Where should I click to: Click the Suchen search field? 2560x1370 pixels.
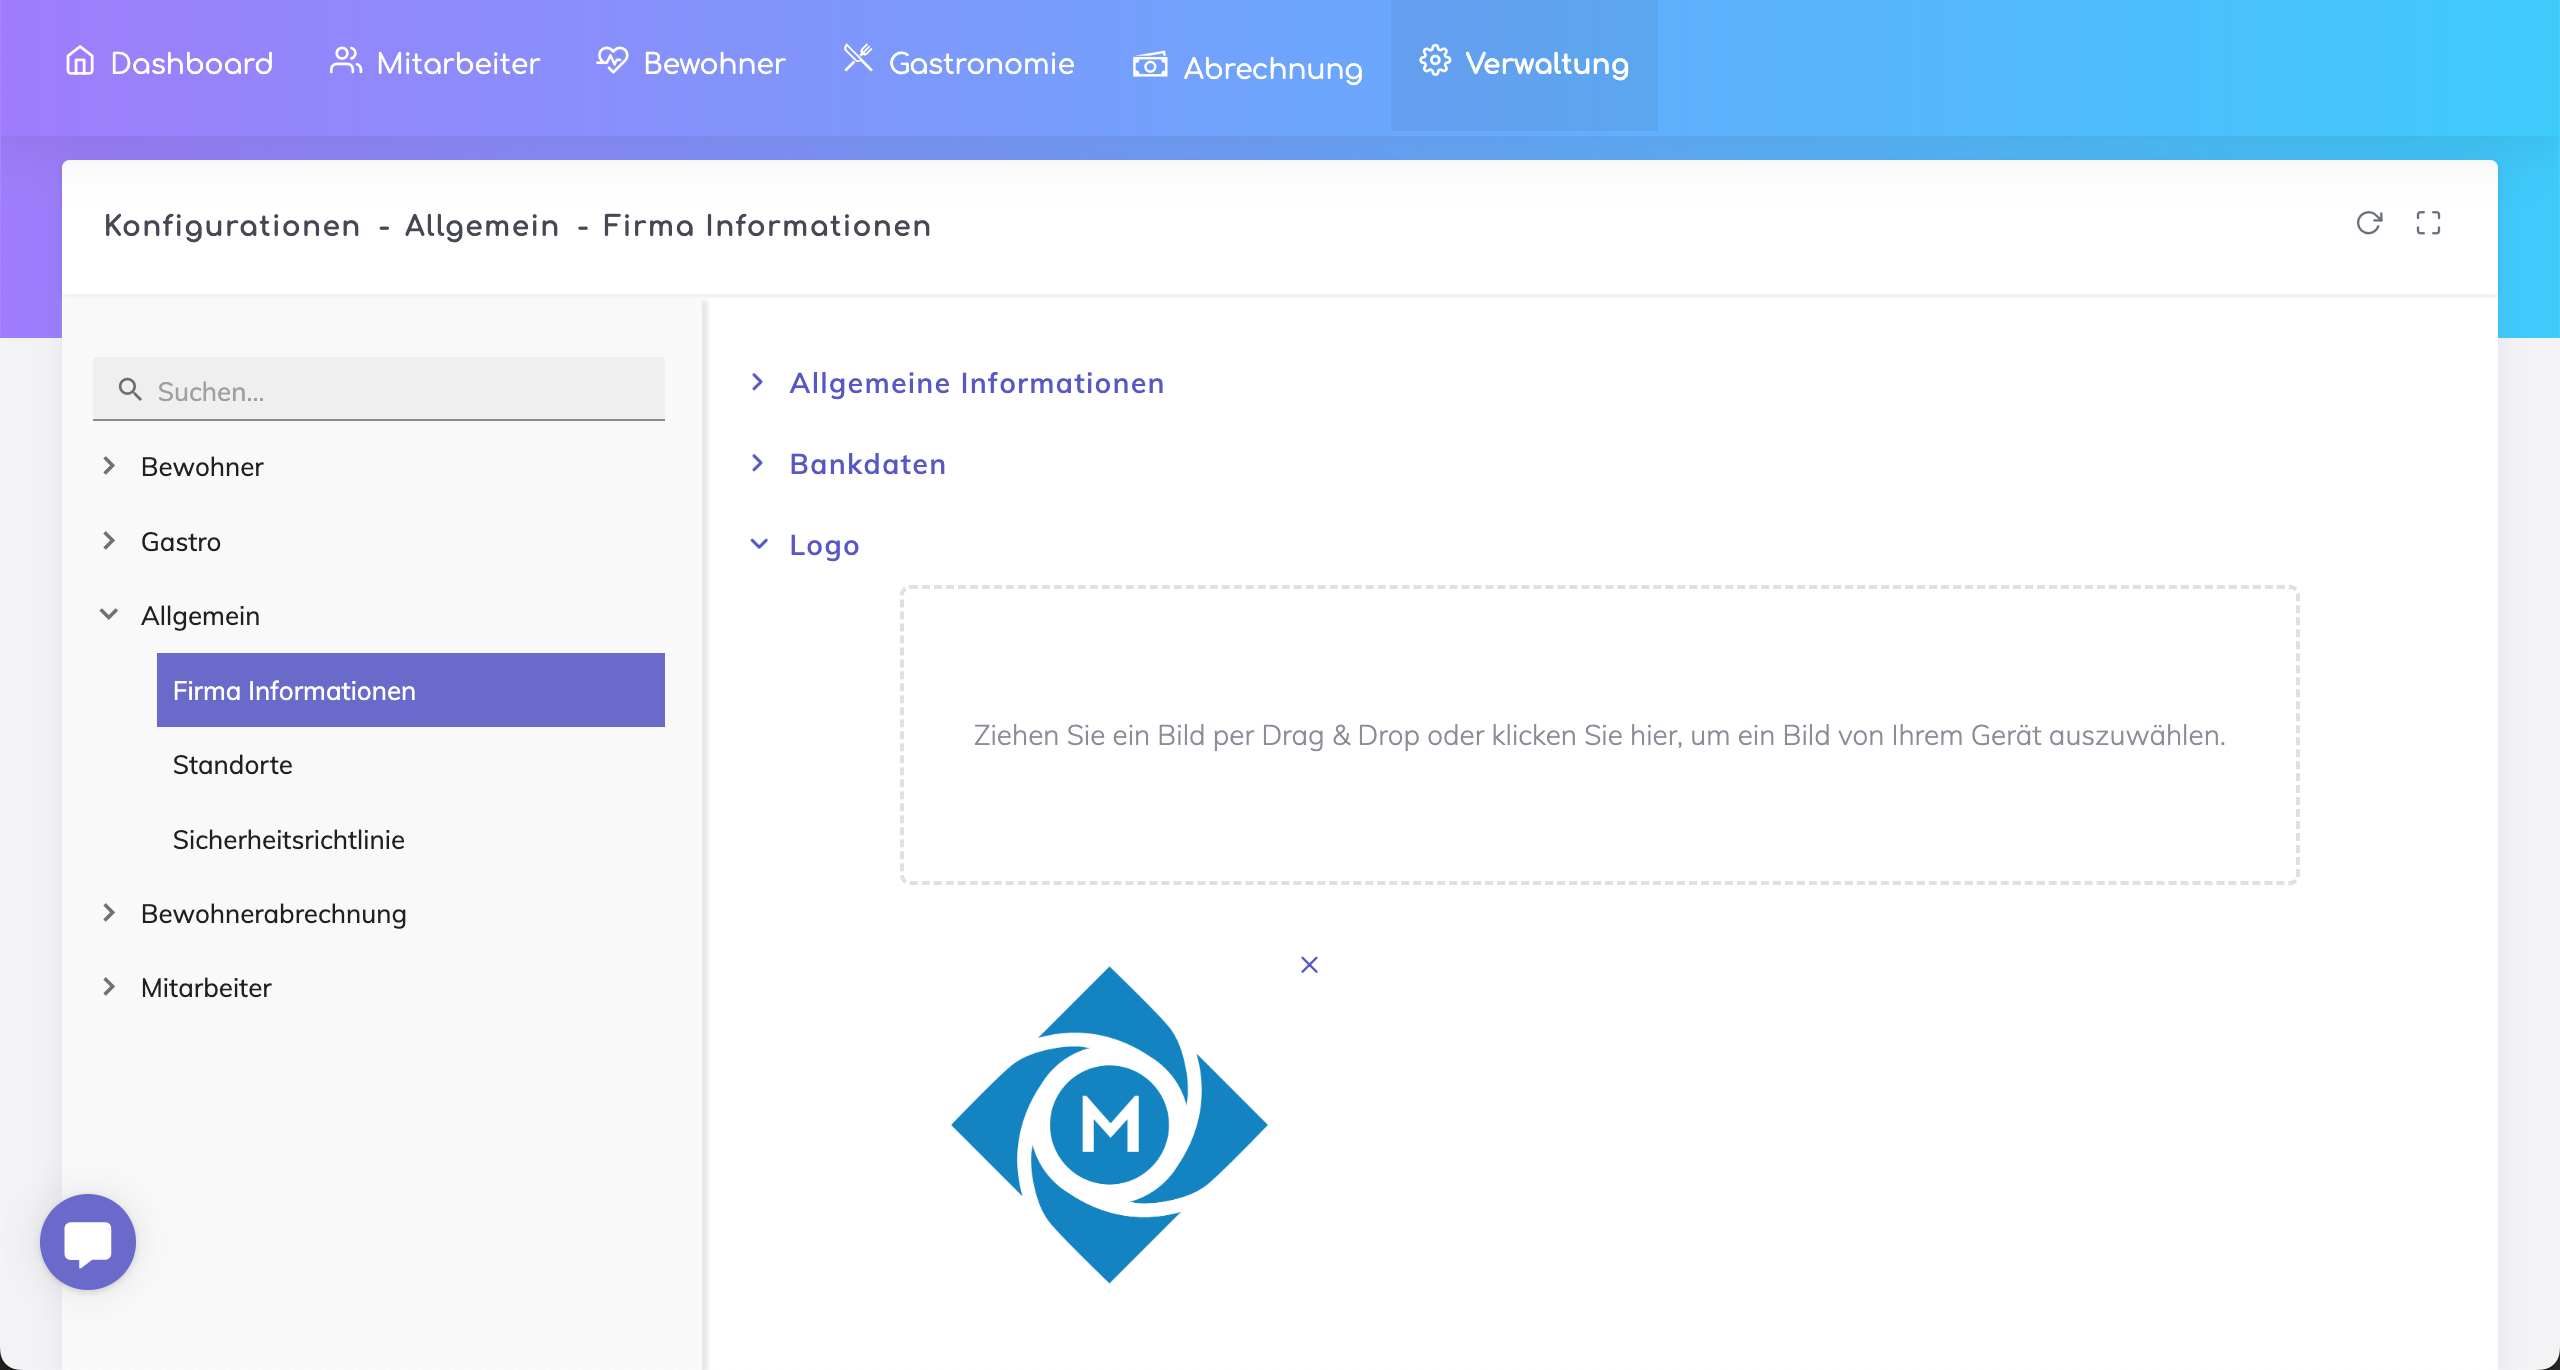(400, 391)
